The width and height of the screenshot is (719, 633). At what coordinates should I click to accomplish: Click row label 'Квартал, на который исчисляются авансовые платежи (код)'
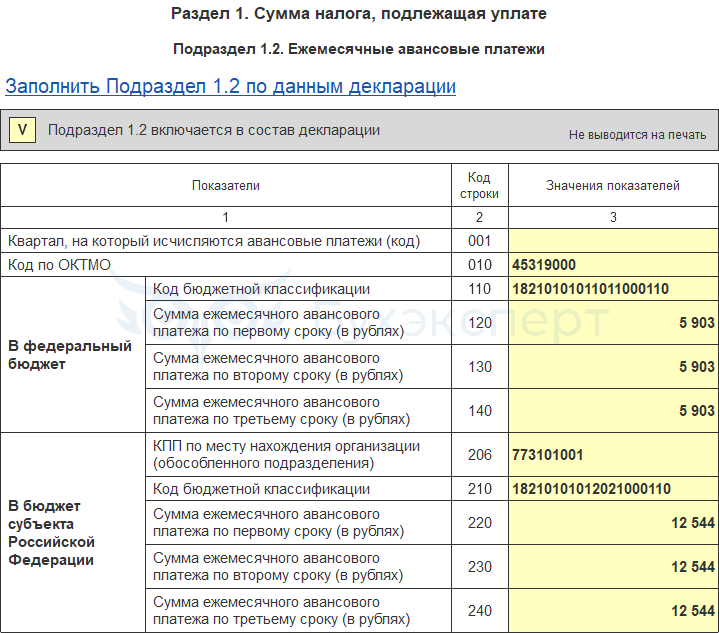click(214, 241)
